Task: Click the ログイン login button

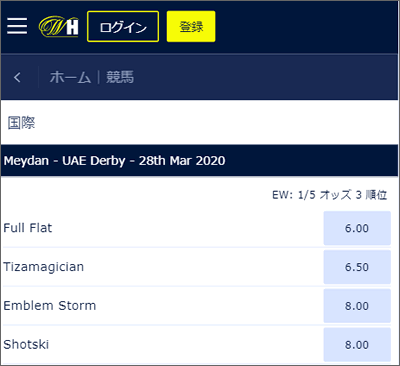Action: point(123,27)
